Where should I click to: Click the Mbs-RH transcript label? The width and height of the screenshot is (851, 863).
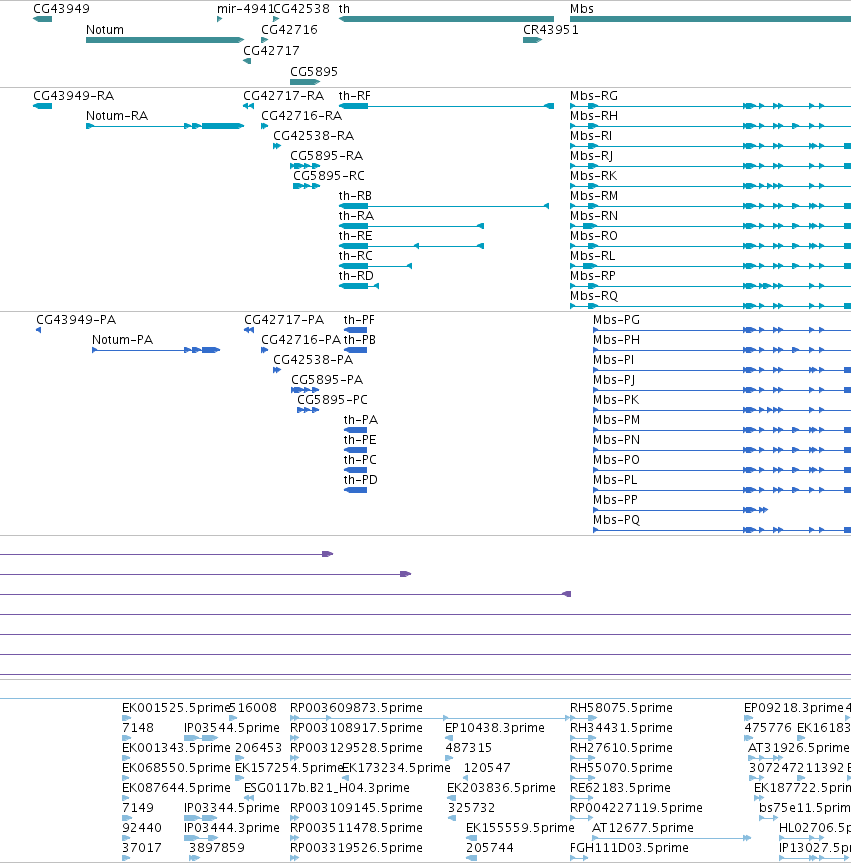(x=594, y=116)
